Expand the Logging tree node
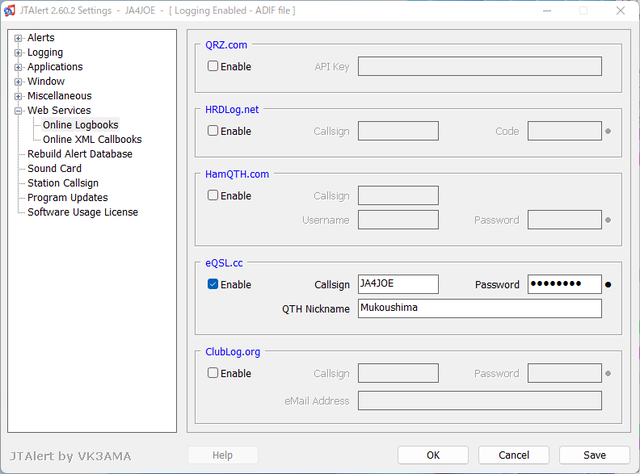Screen dimensions: 640x474 [x=18, y=53]
